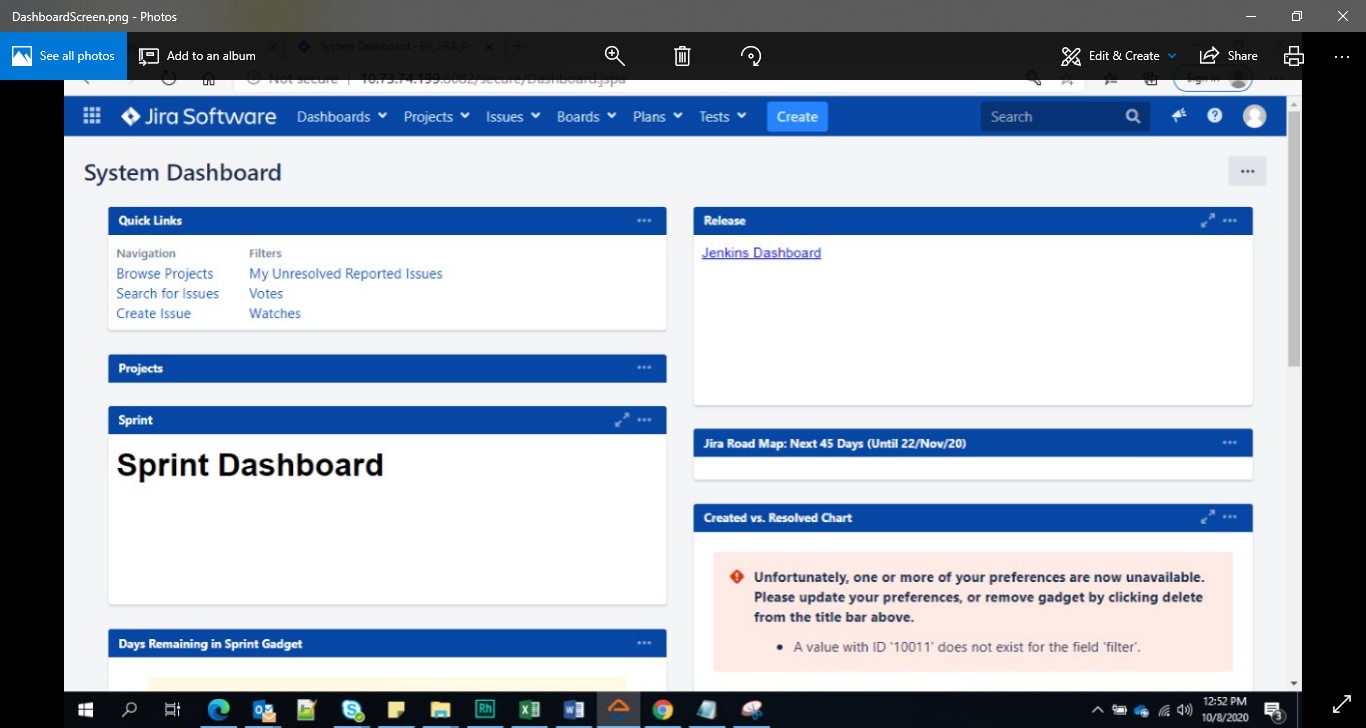Open the Jira app switcher grid icon
Image resolution: width=1366 pixels, height=728 pixels.
tap(92, 116)
